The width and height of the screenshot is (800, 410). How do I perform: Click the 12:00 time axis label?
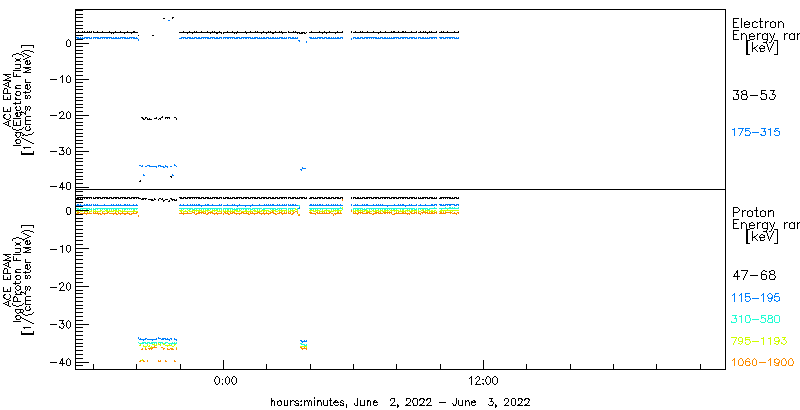483,381
